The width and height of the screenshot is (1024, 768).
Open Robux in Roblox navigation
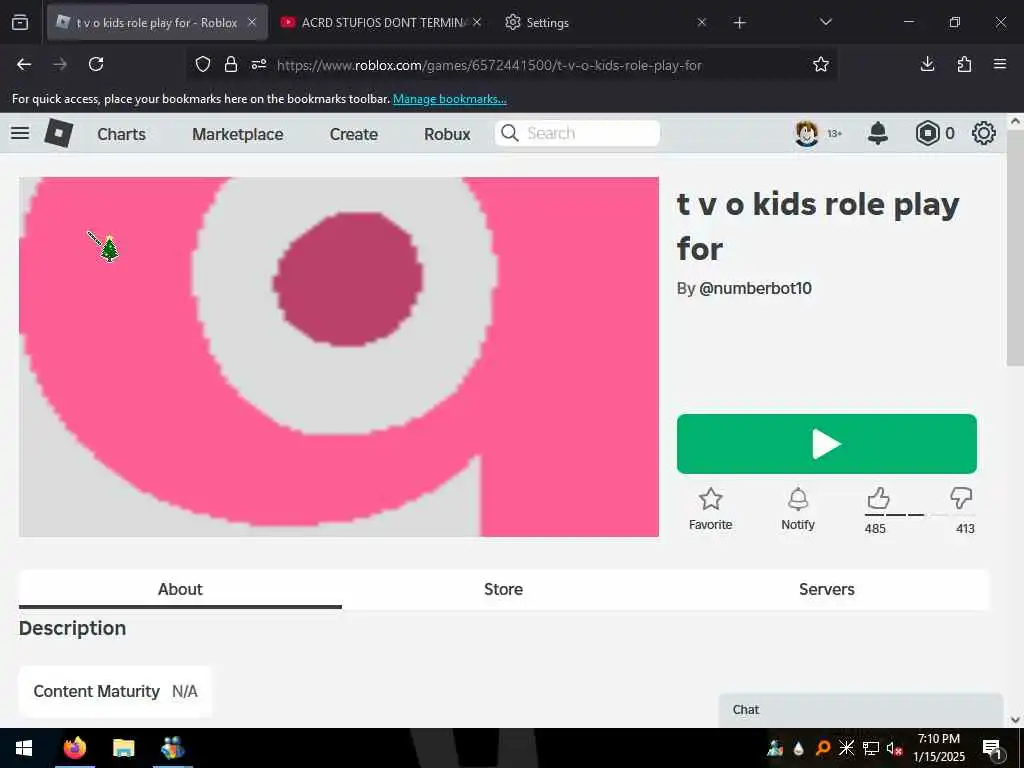[x=447, y=134]
